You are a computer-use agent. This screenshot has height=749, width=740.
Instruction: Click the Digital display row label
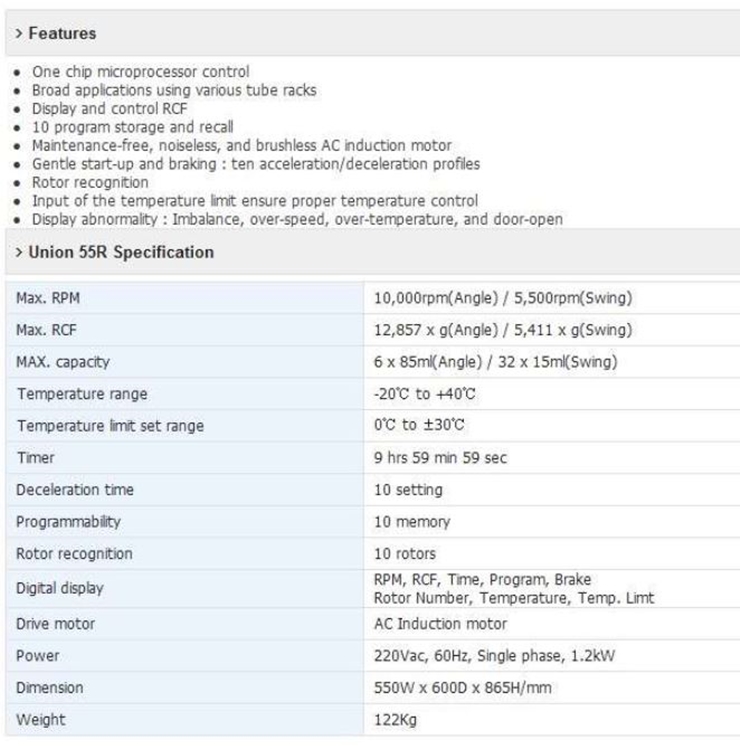tap(60, 588)
